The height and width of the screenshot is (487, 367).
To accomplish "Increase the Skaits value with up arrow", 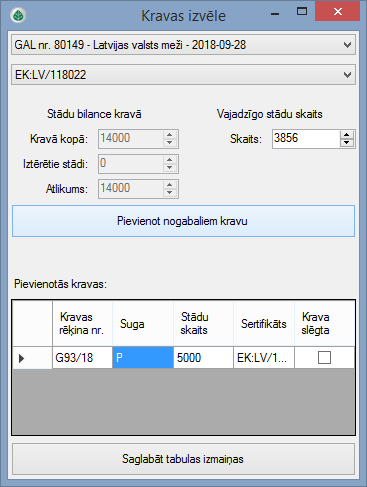I will pyautogui.click(x=347, y=135).
